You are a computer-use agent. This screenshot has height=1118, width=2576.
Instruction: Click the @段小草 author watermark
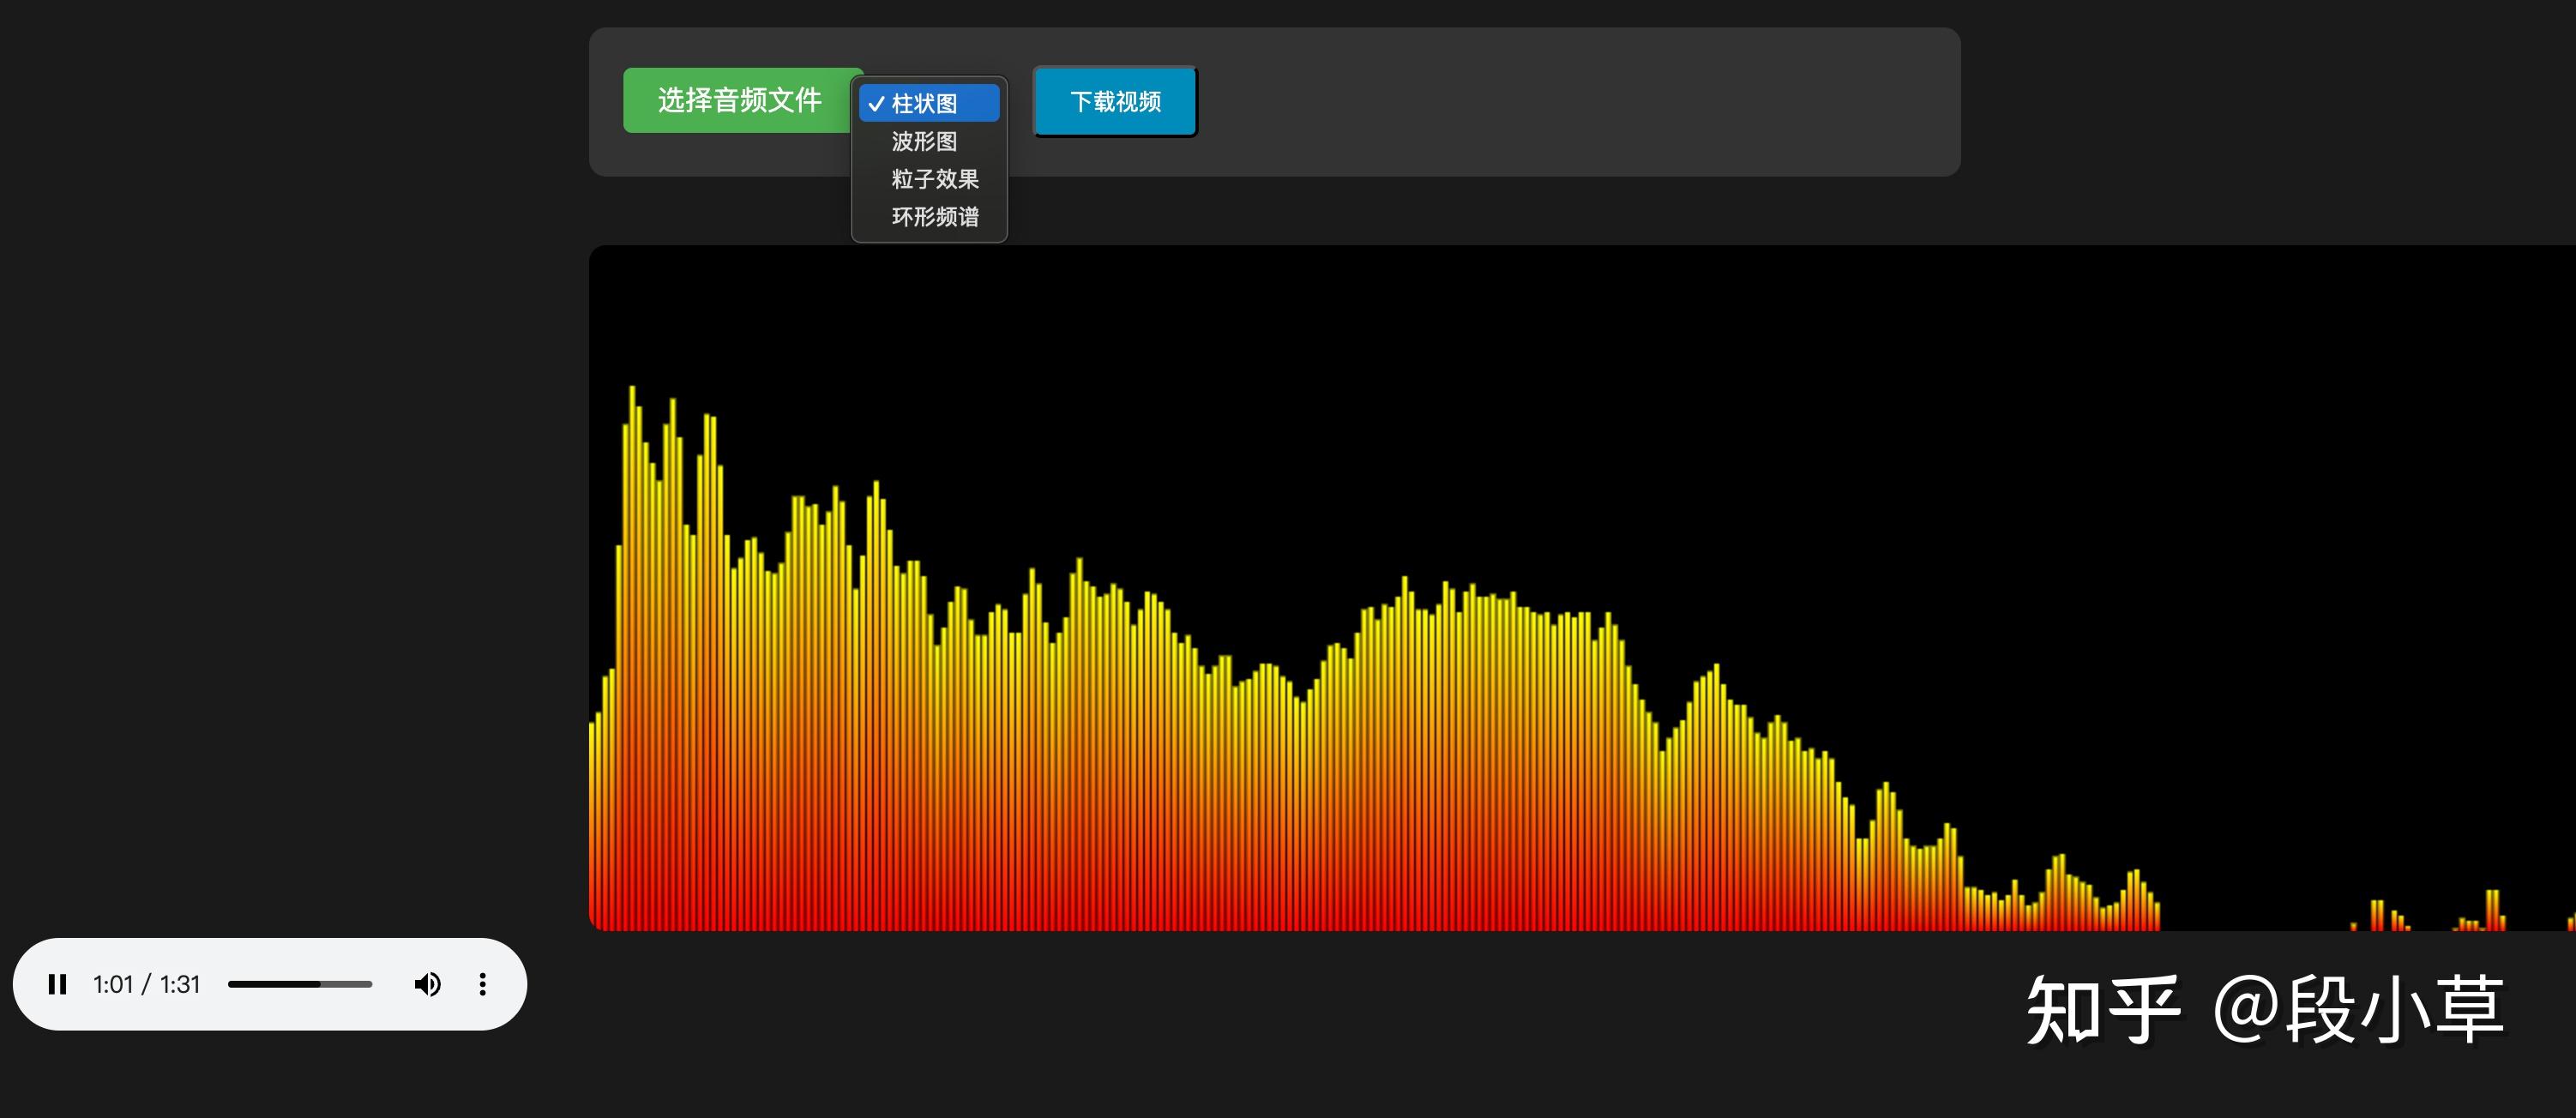(2358, 1010)
